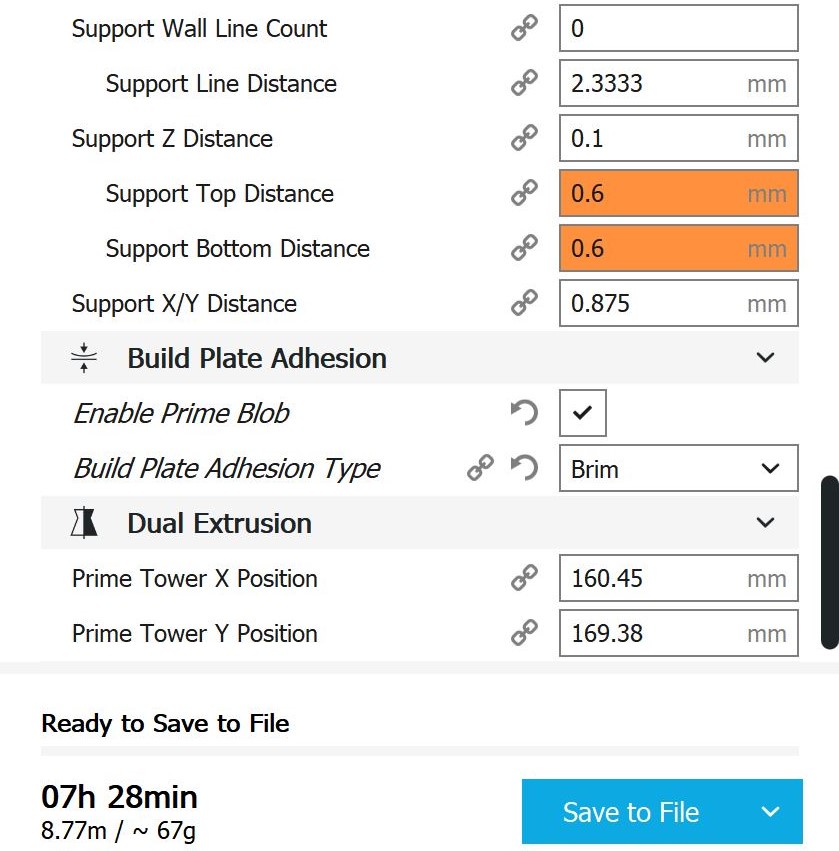Uncheck the Enable Prime Blob checkbox
Image resolution: width=839 pixels, height=851 pixels.
(583, 413)
